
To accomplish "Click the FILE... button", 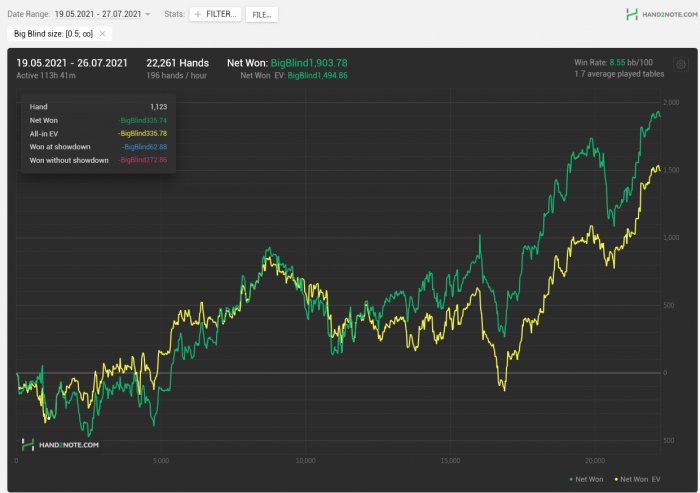I will coord(262,15).
